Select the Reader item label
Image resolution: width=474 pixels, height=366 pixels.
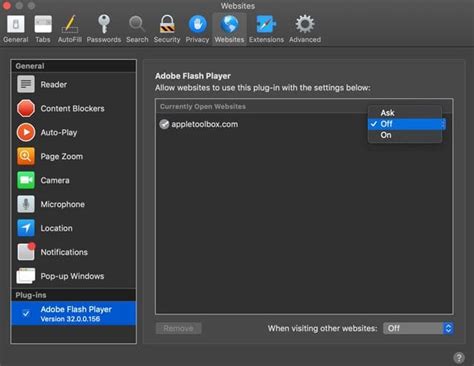[54, 85]
